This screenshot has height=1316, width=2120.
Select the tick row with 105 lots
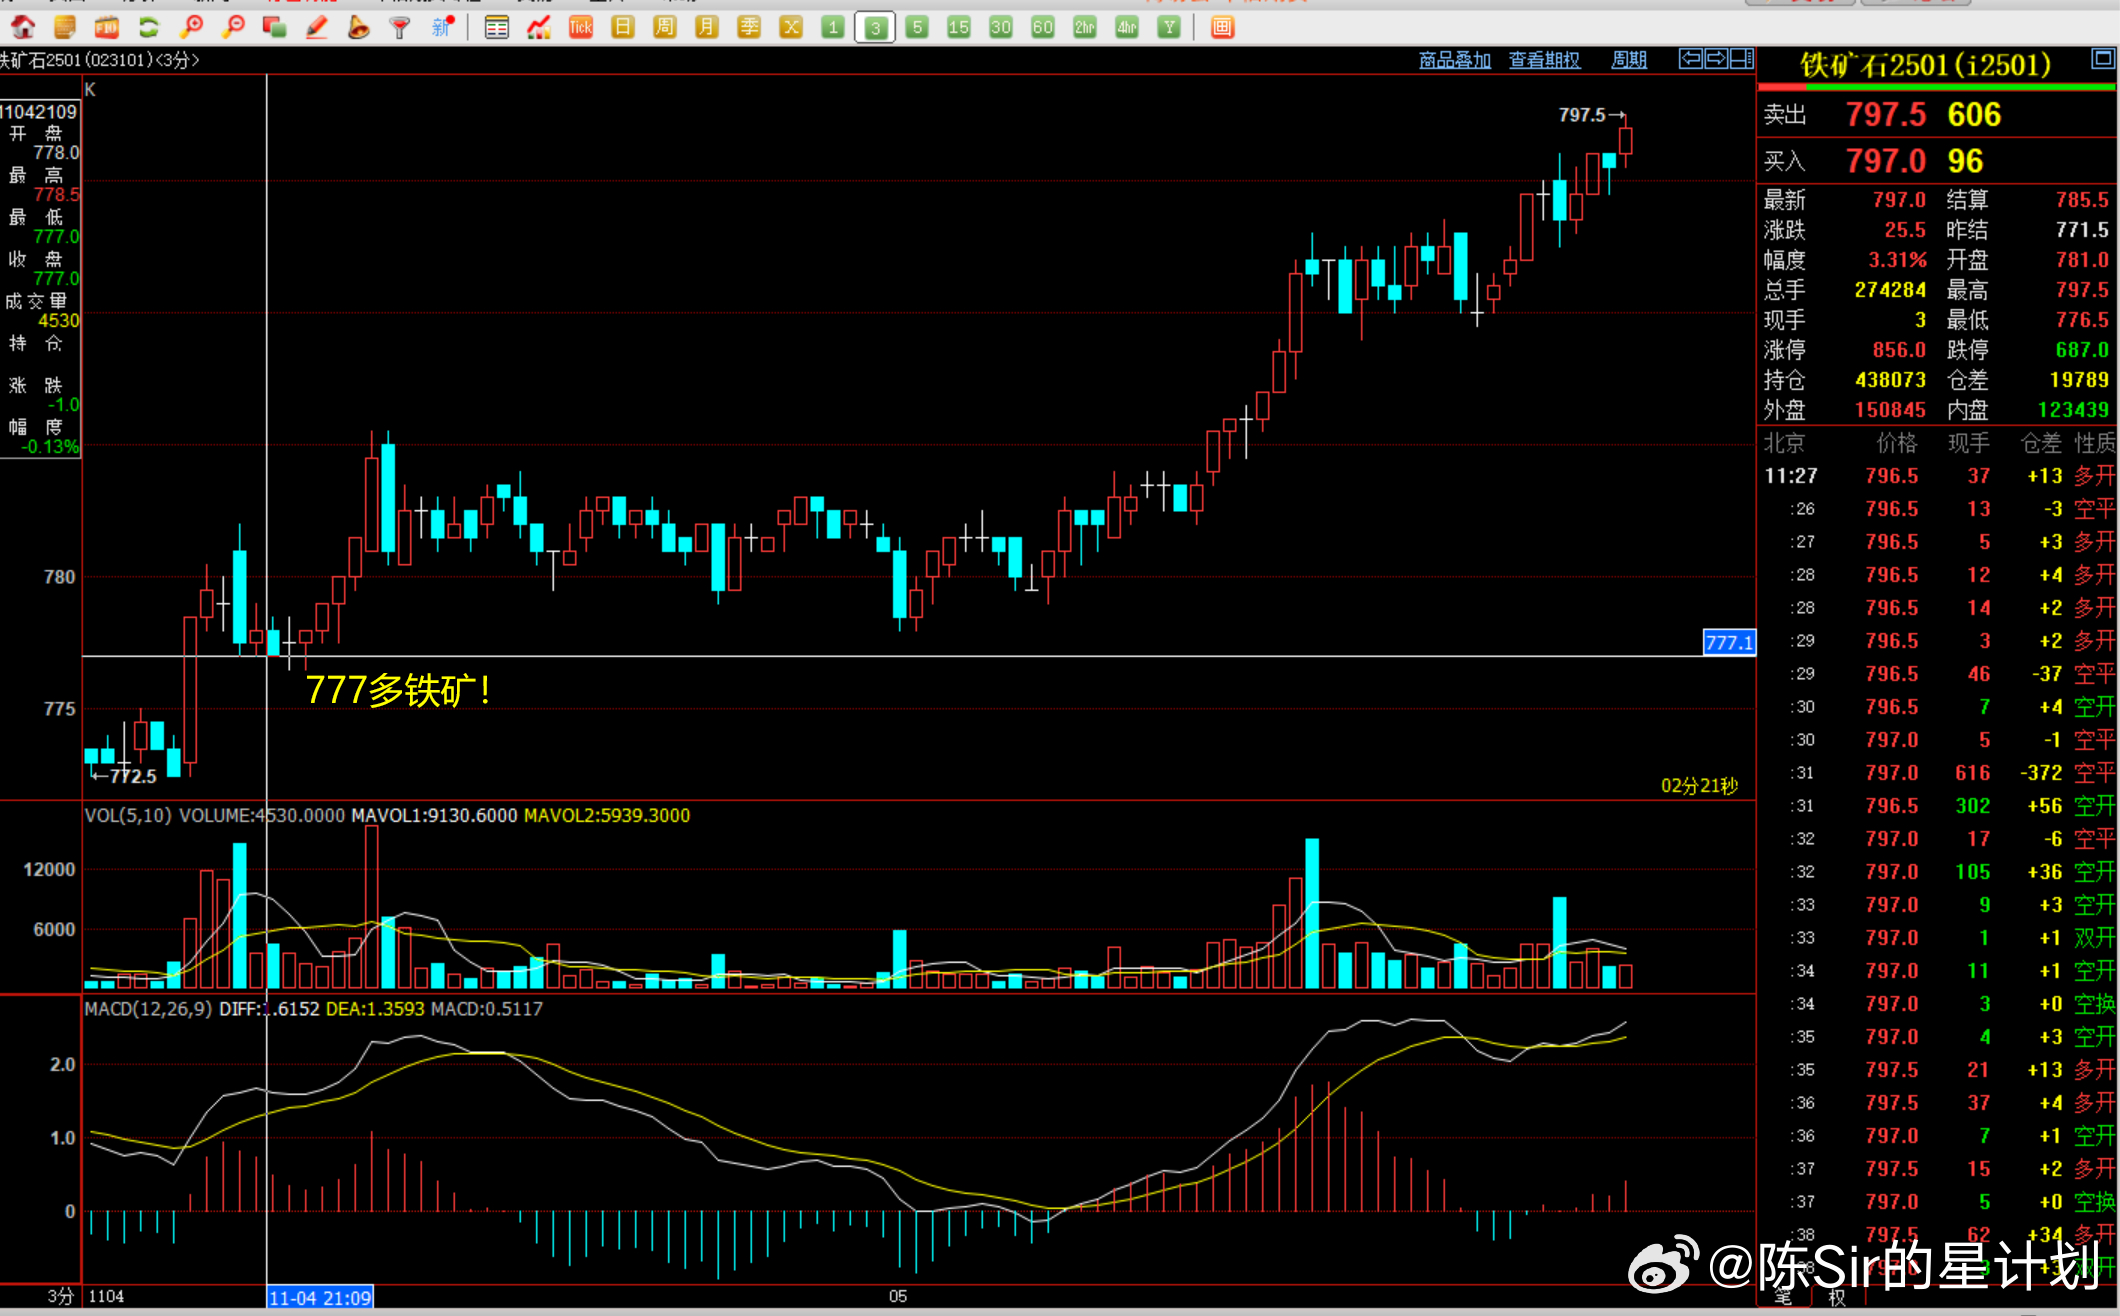pyautogui.click(x=1938, y=872)
